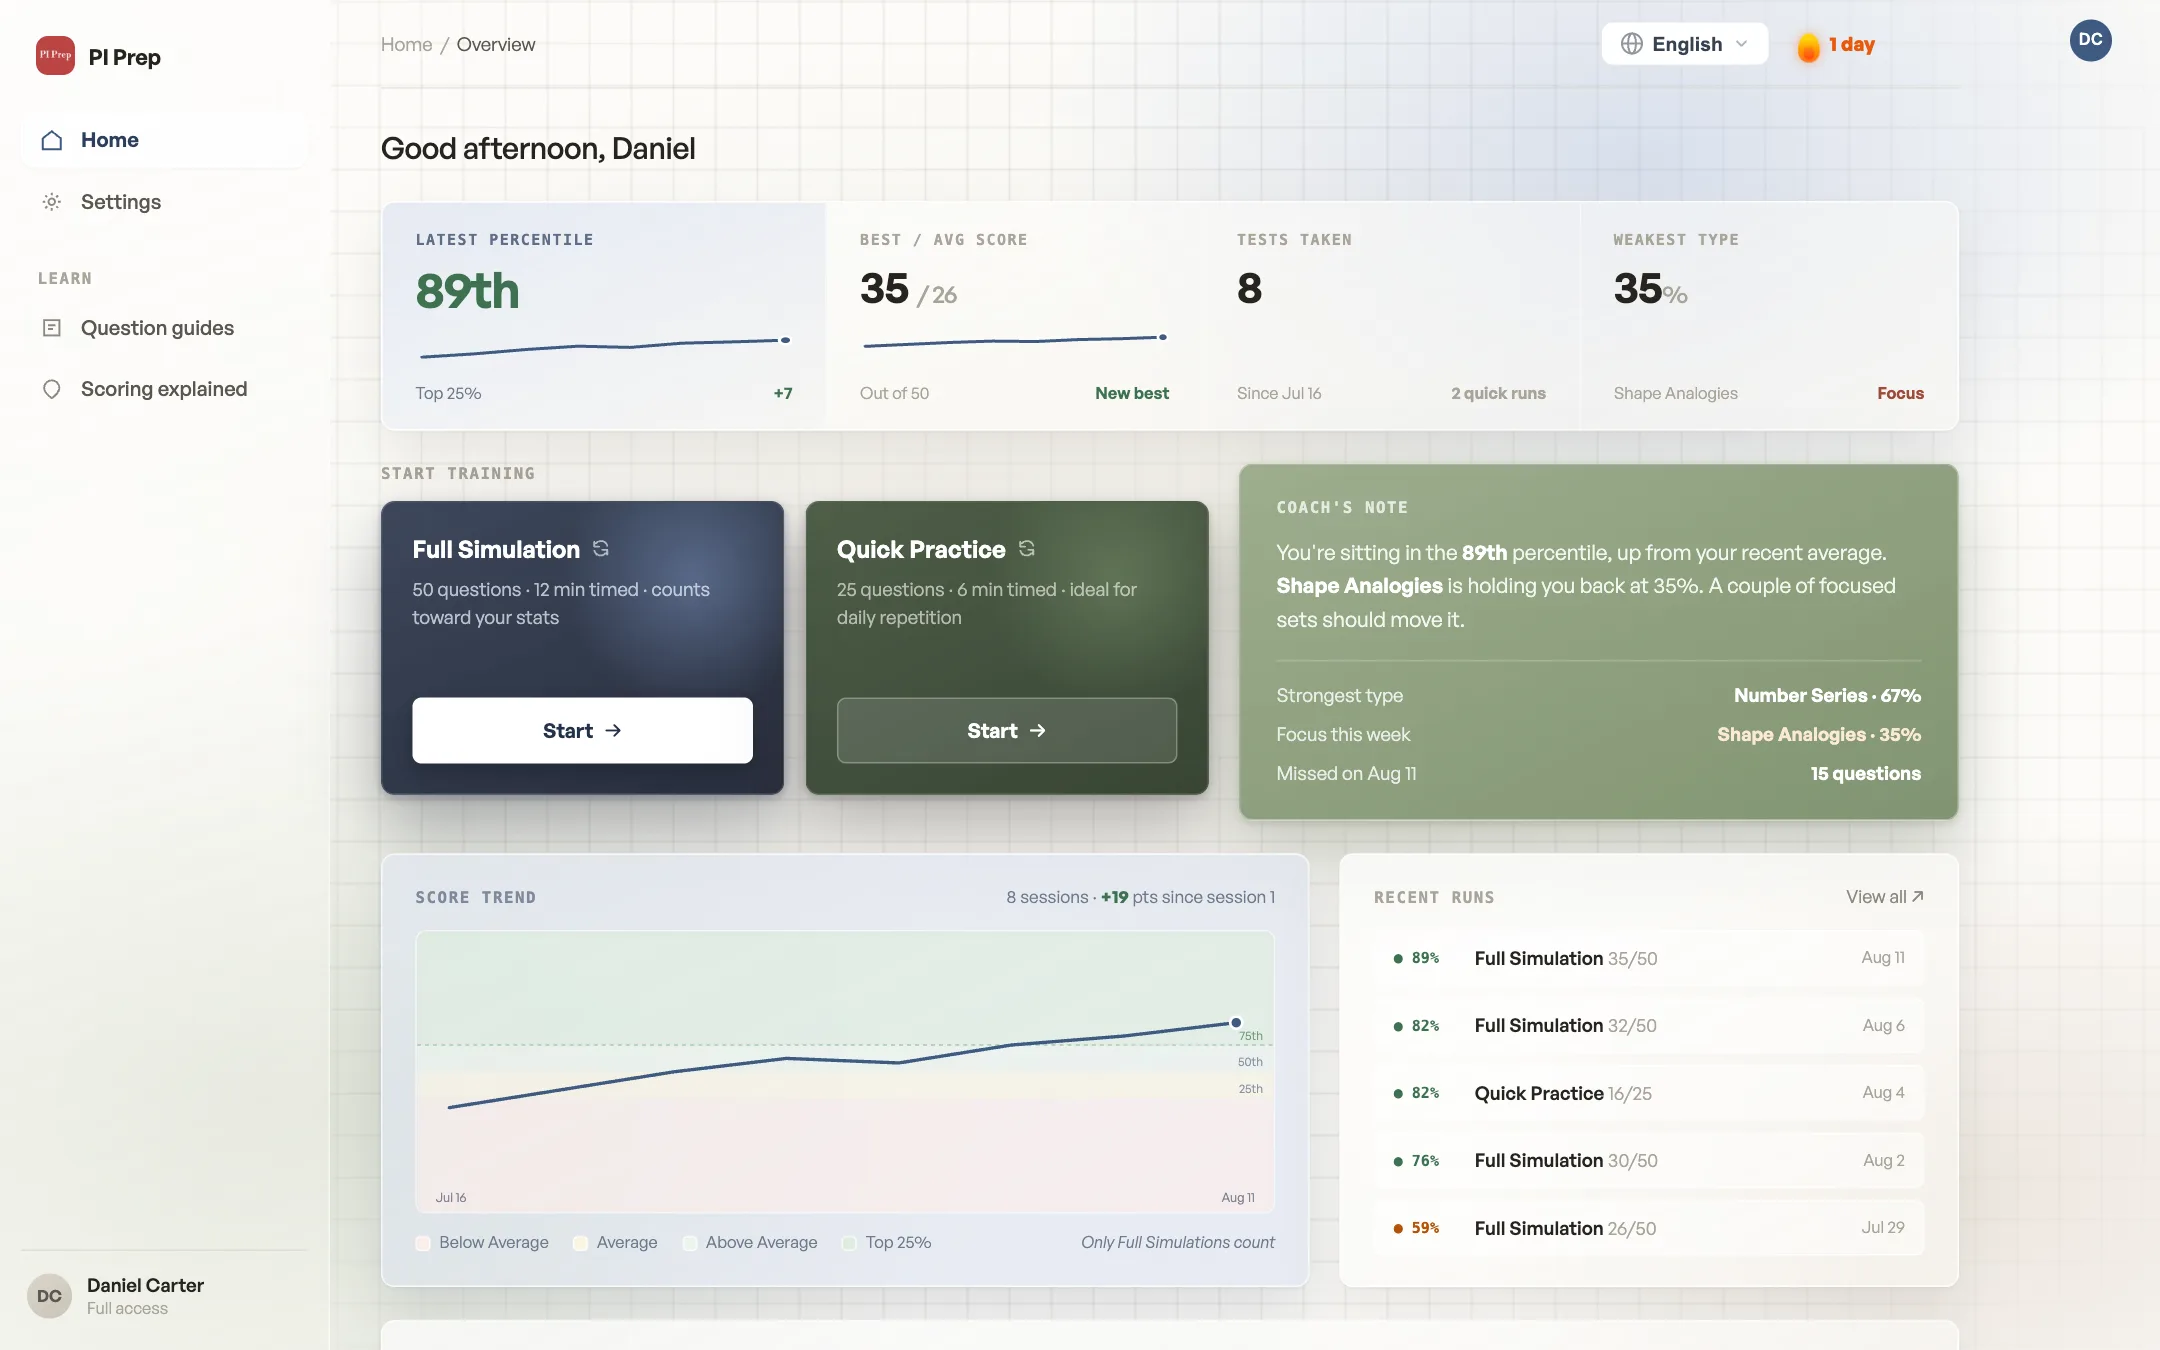Screen dimensions: 2160x1350
Task: Click the Latest Percentile sparkline endpoint
Action: pos(786,340)
